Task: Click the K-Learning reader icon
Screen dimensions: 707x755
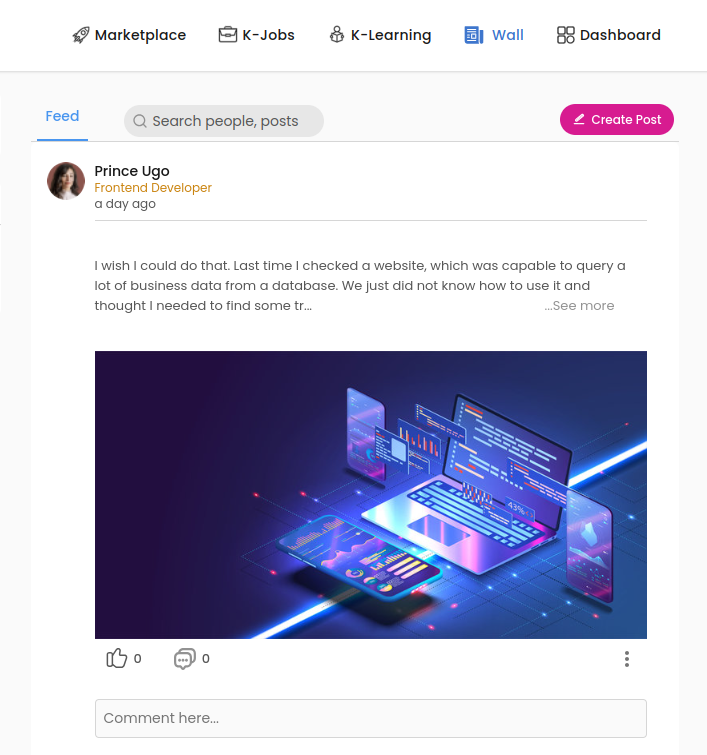Action: [337, 35]
